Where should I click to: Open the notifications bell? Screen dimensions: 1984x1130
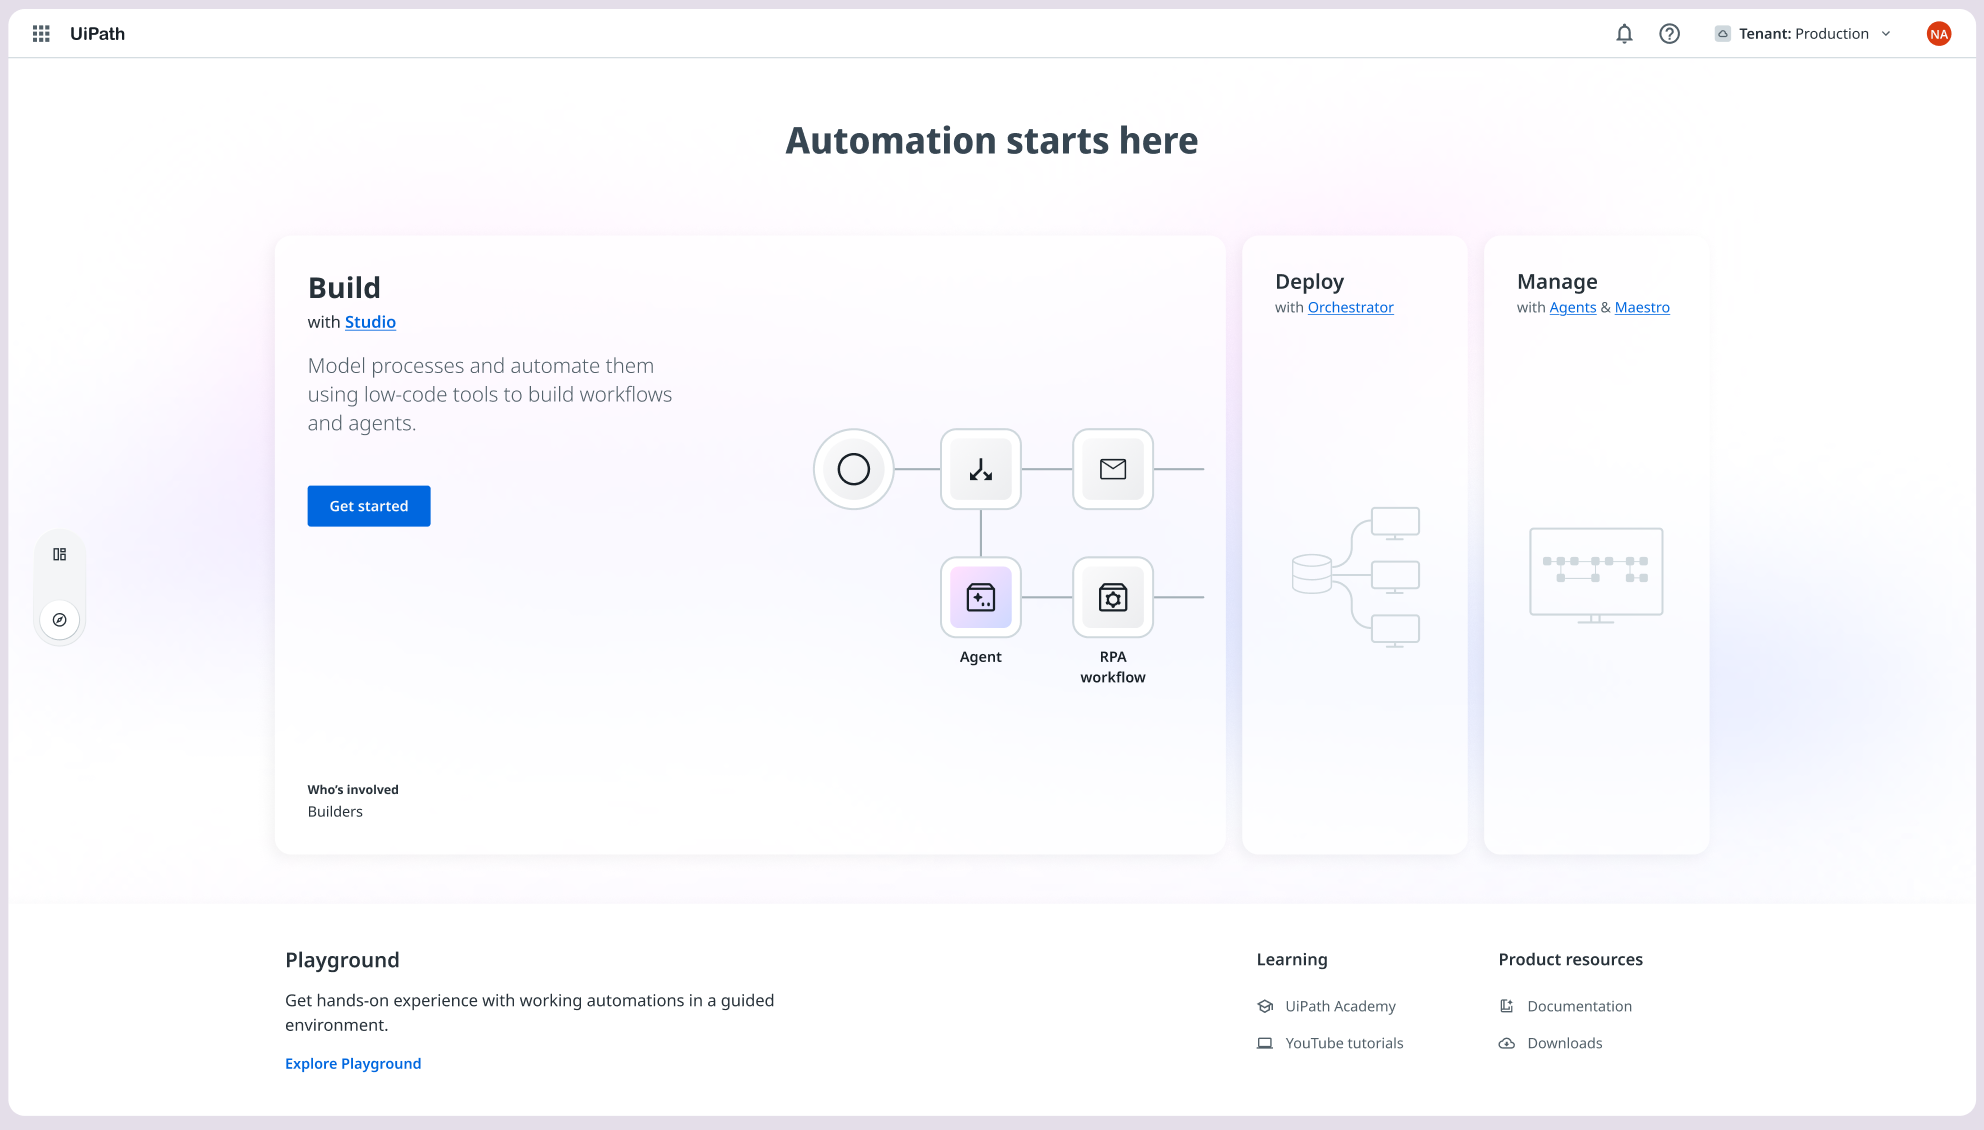(1624, 34)
